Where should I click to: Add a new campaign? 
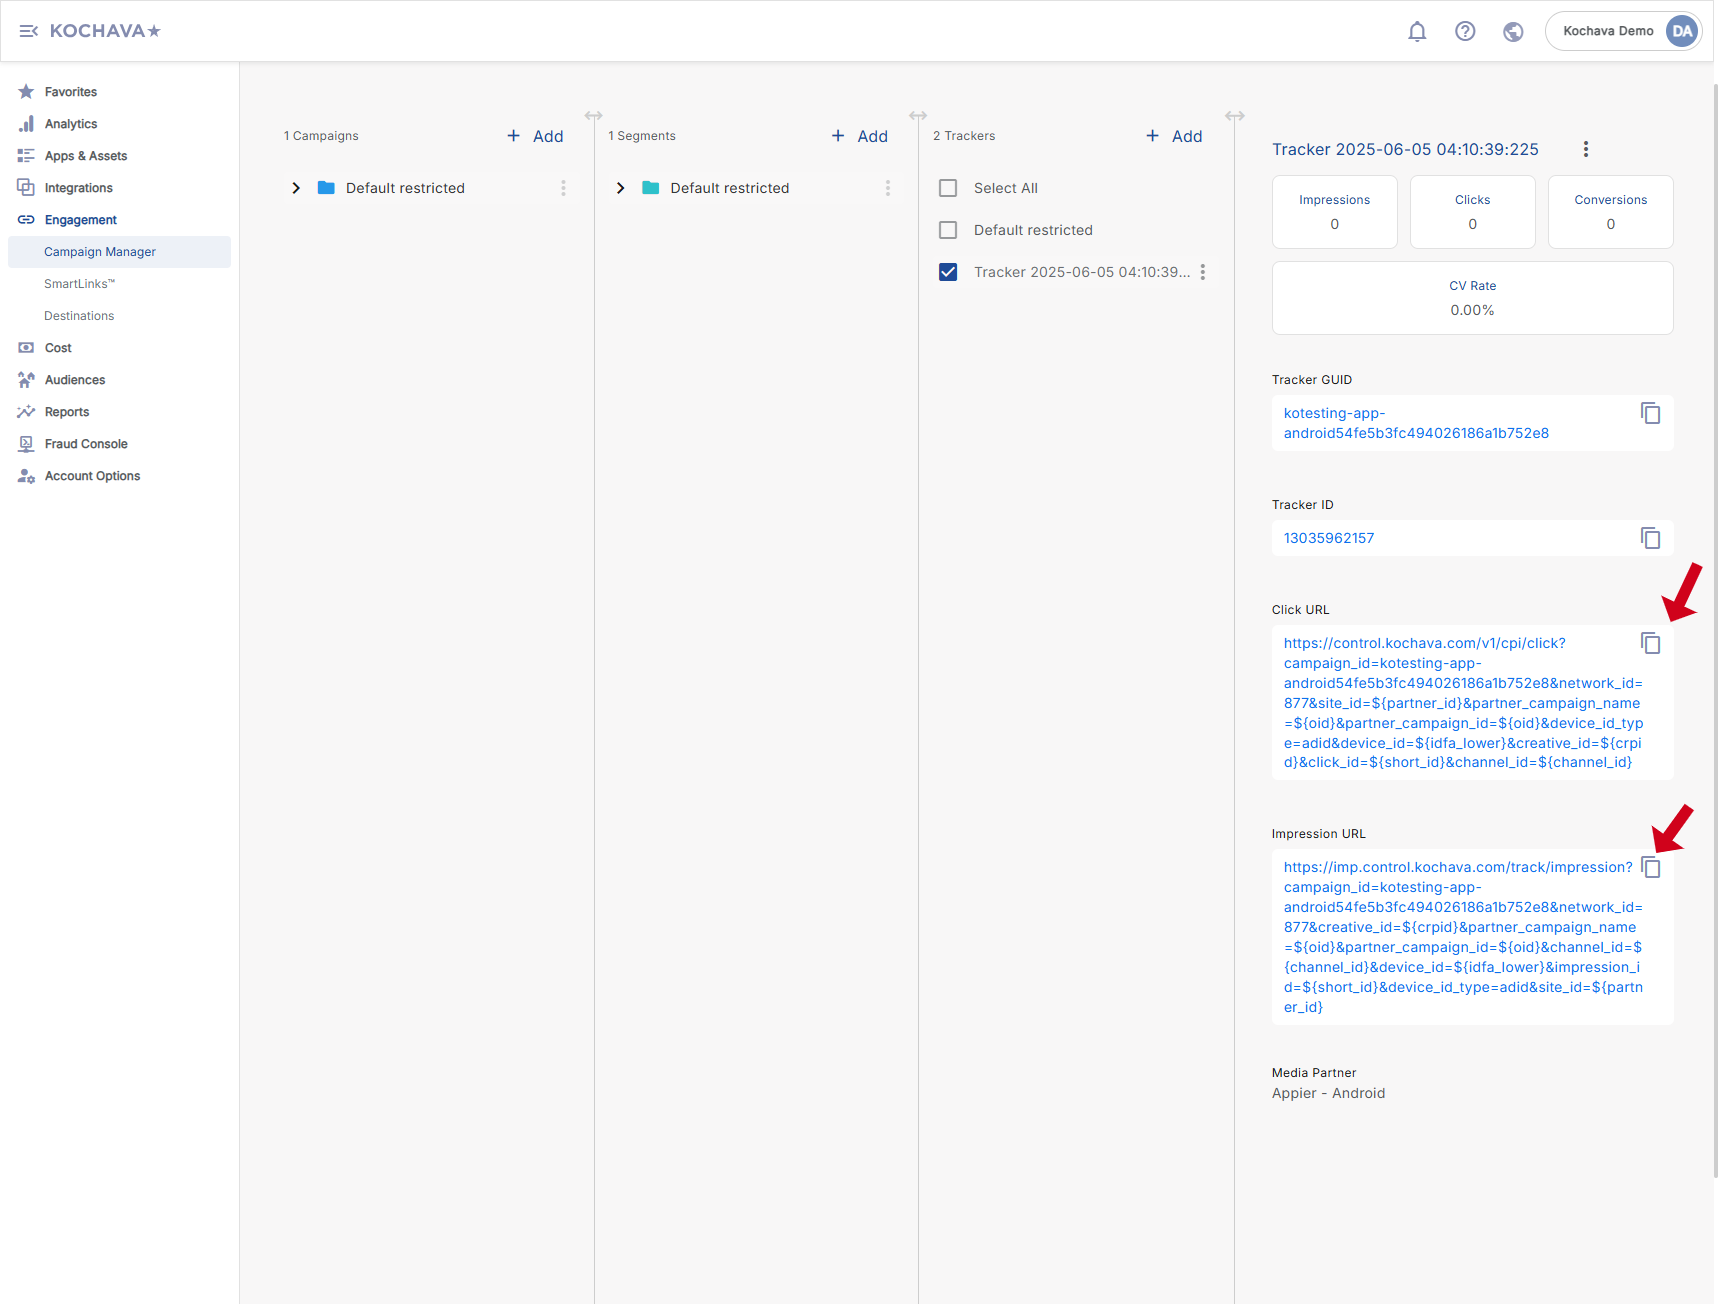click(x=536, y=136)
